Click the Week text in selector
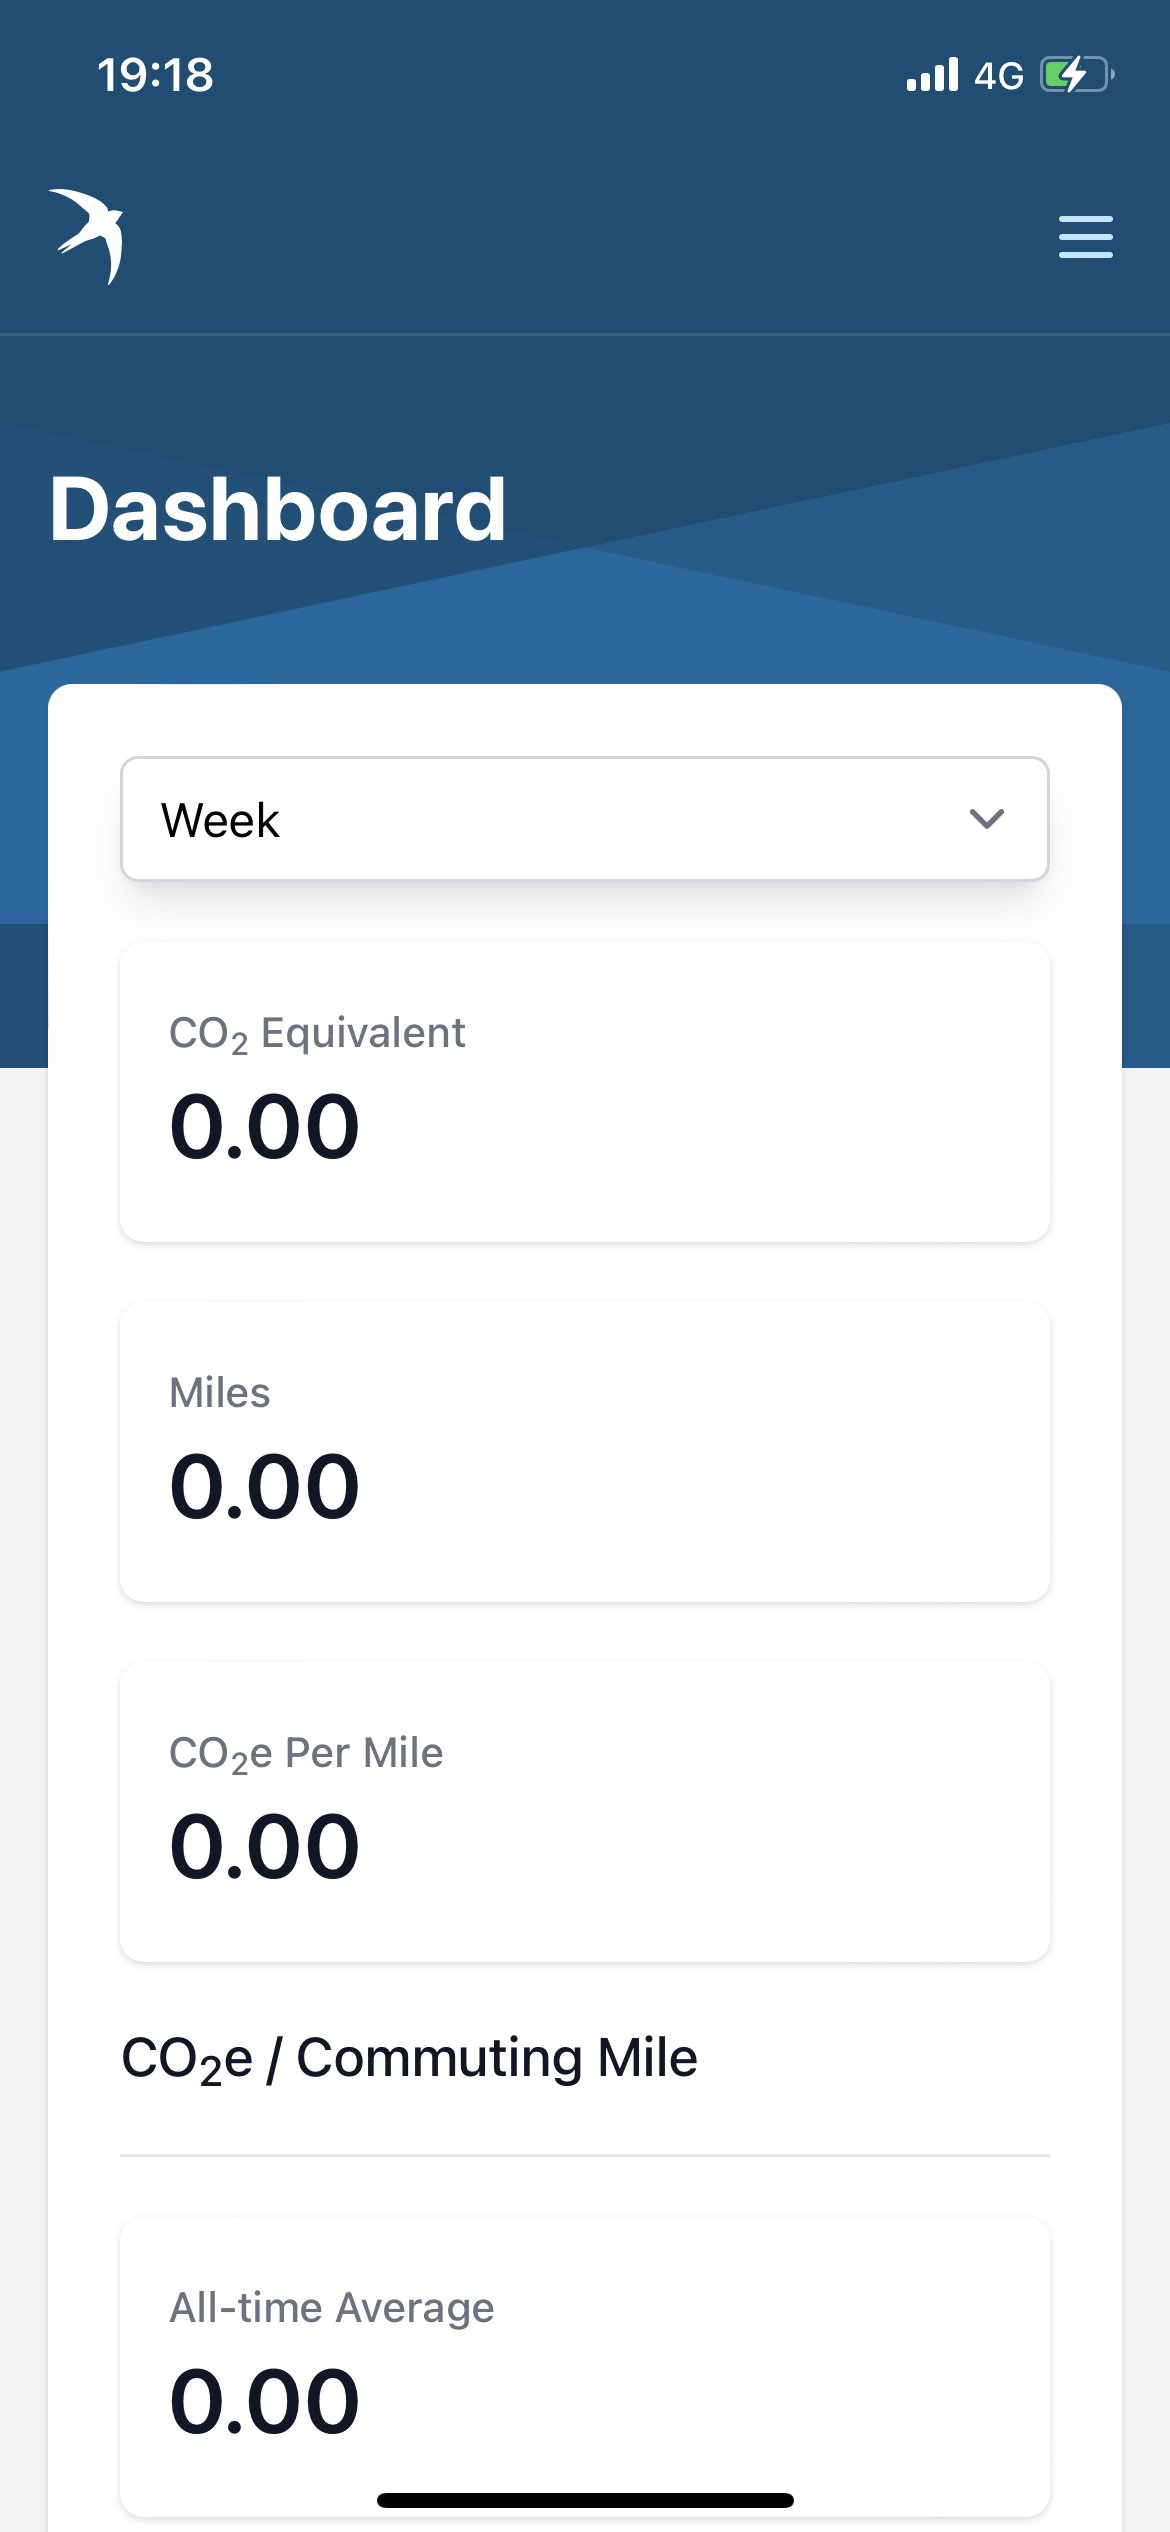Screen dimensions: 1170x2532 tap(220, 820)
